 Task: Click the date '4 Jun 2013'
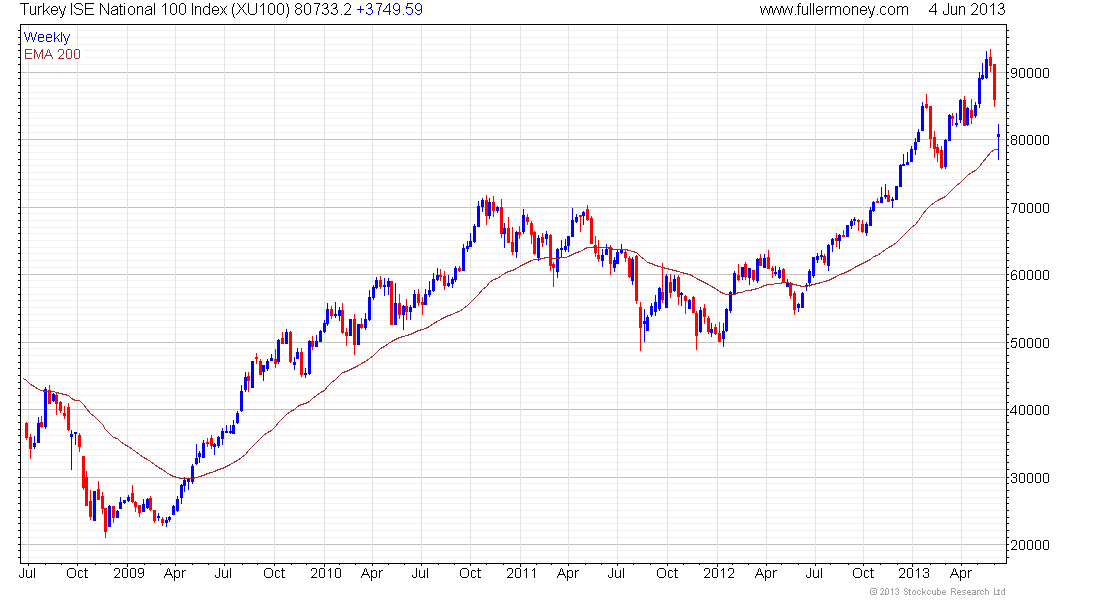967,10
